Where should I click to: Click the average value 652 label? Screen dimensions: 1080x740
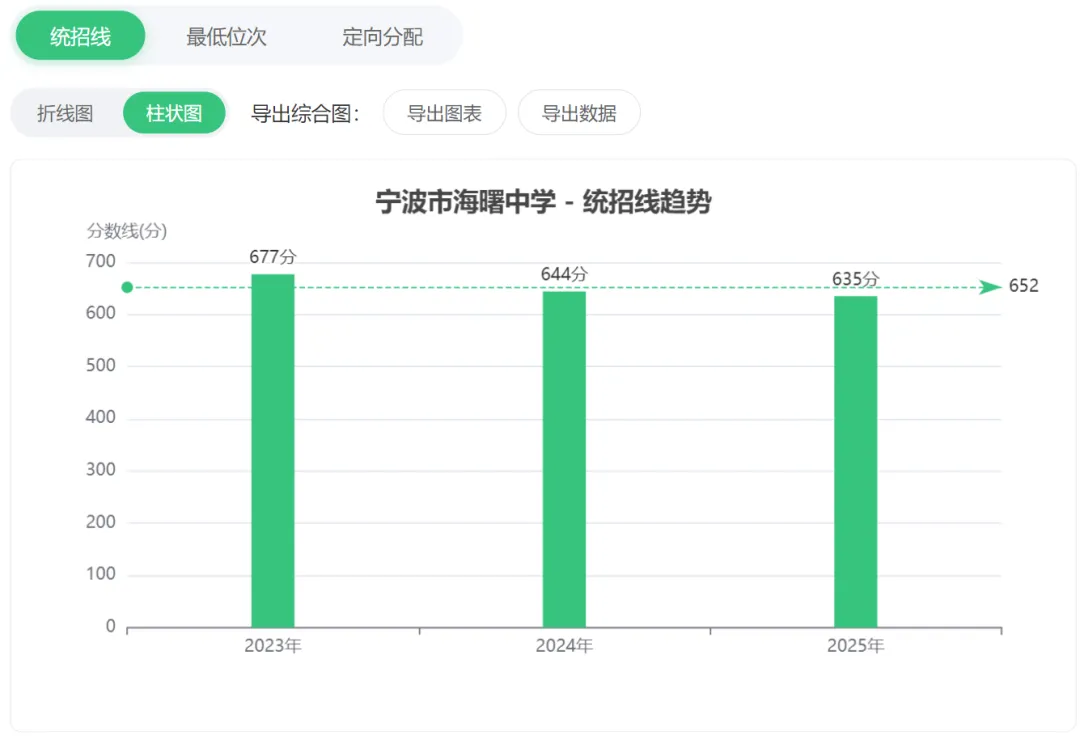1024,285
